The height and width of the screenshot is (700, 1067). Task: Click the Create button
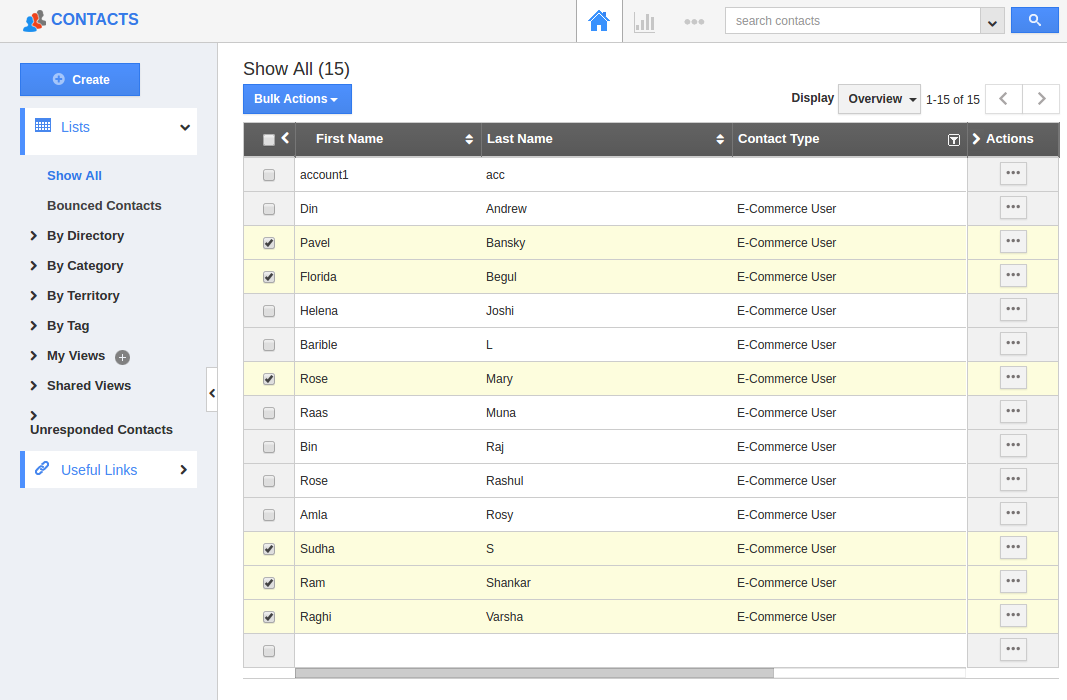(80, 80)
